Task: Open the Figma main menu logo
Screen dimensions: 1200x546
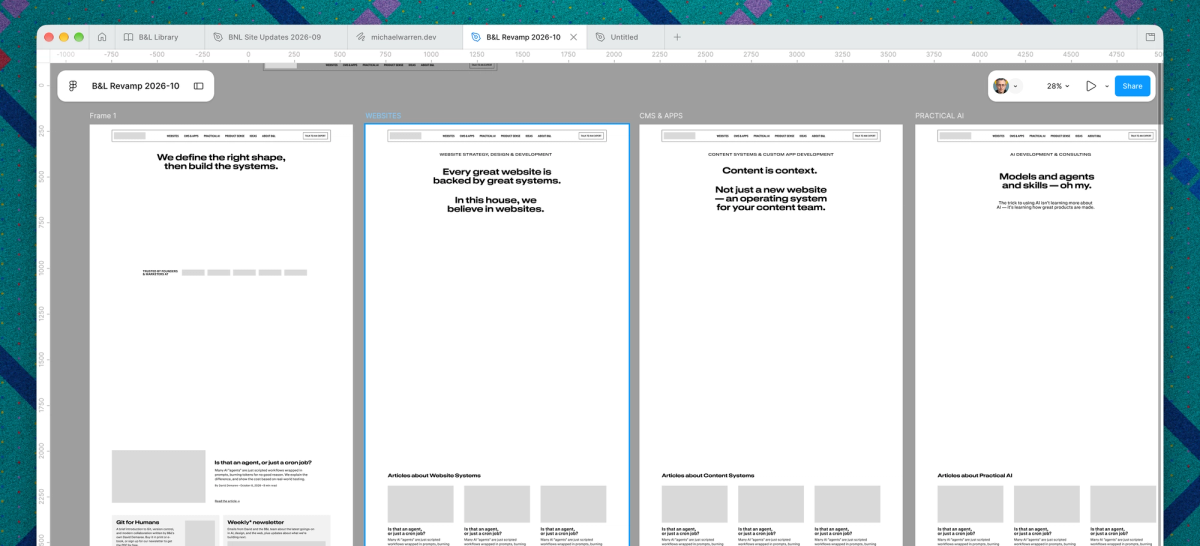Action: coord(73,86)
